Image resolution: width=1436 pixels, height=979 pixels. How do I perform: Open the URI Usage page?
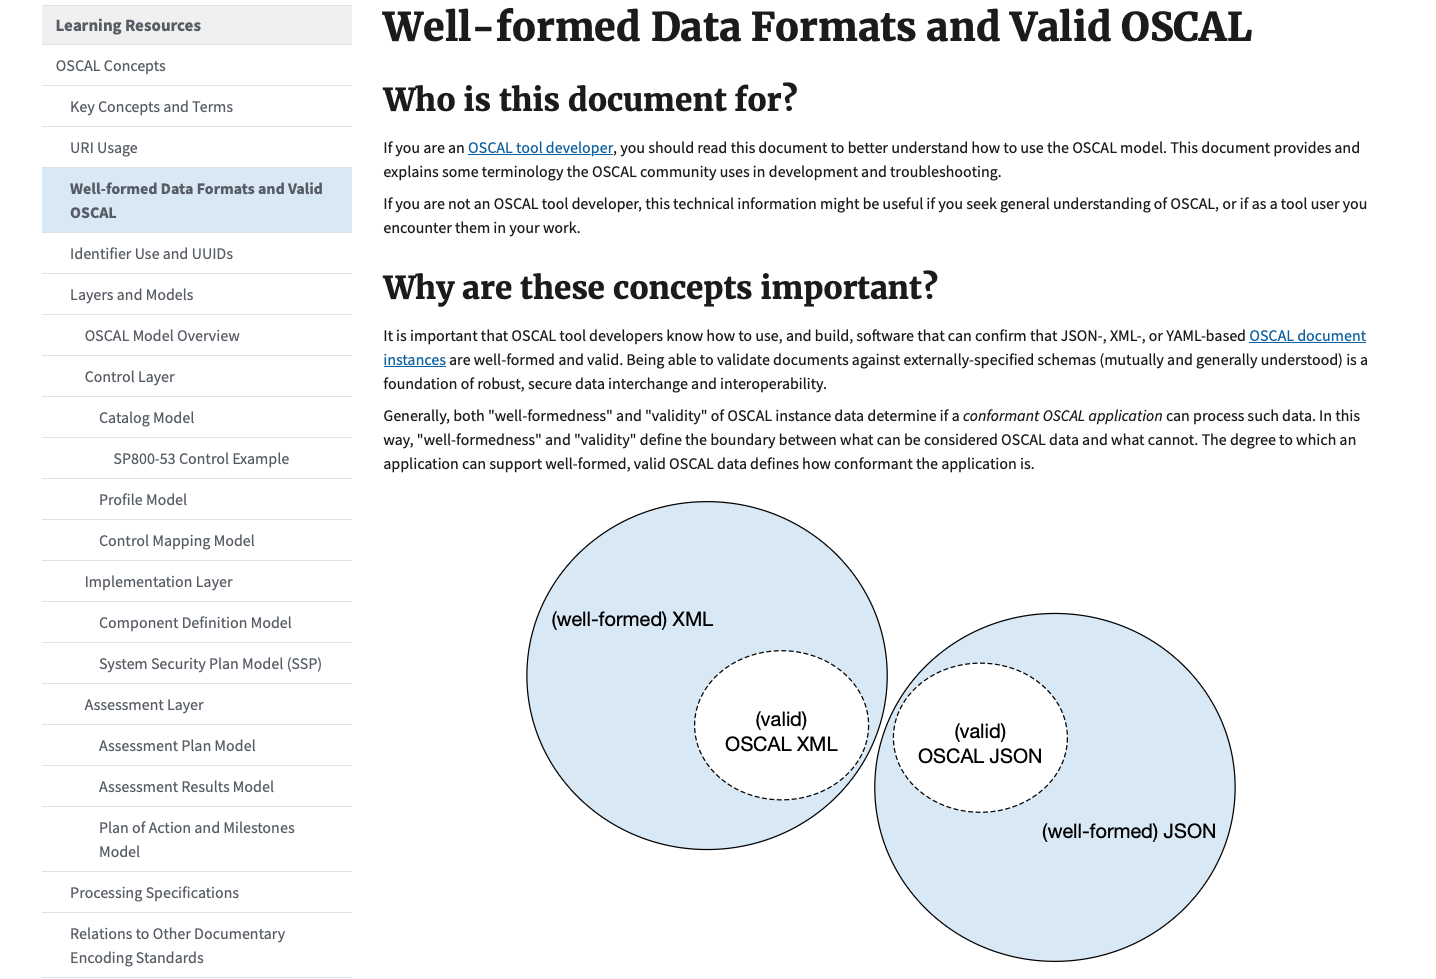tap(104, 148)
